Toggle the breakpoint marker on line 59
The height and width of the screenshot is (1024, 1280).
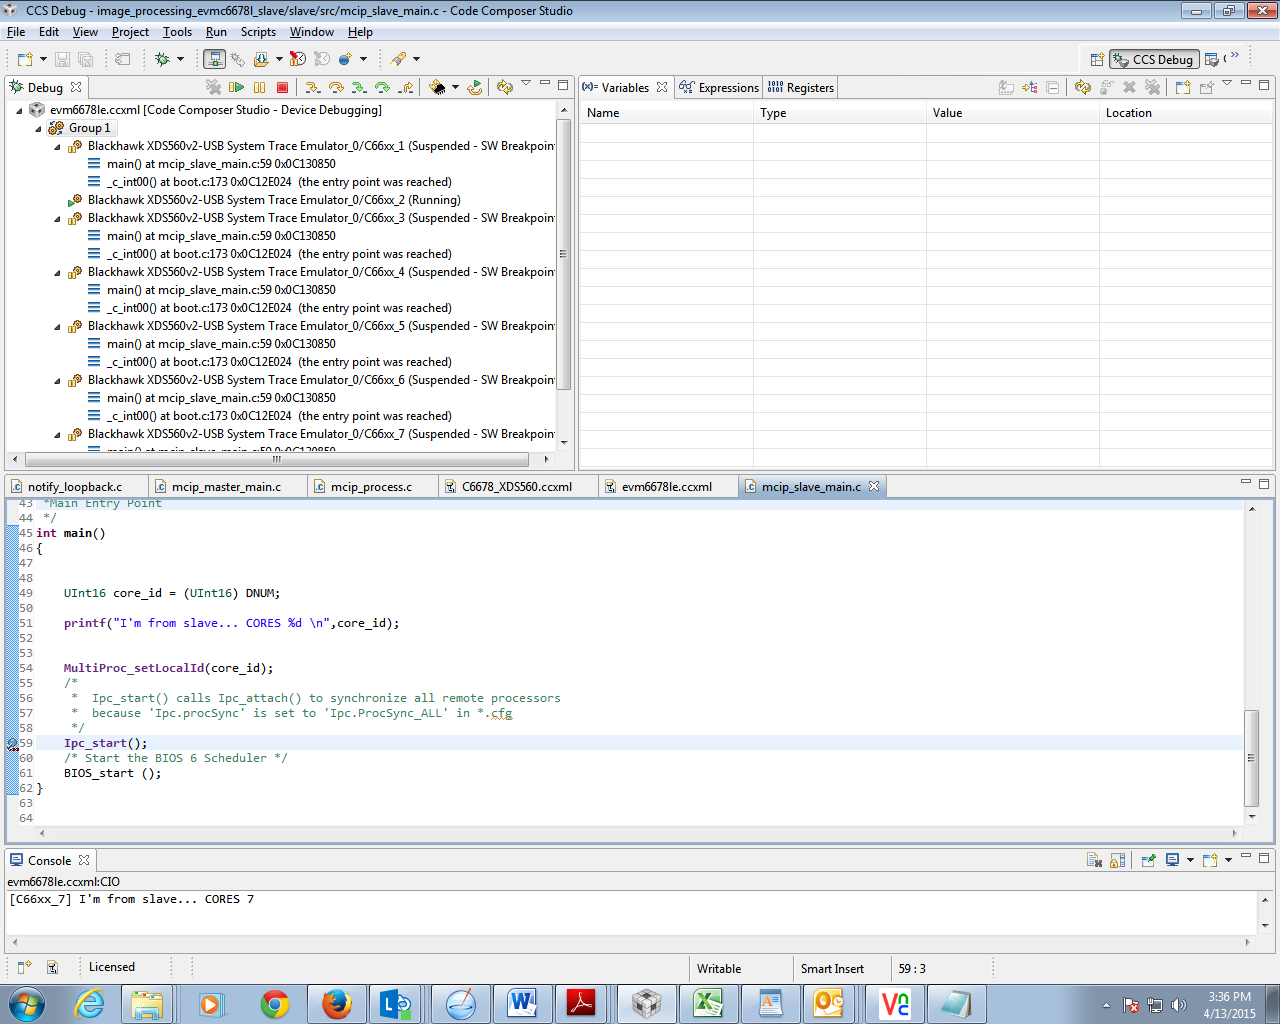click(x=13, y=744)
